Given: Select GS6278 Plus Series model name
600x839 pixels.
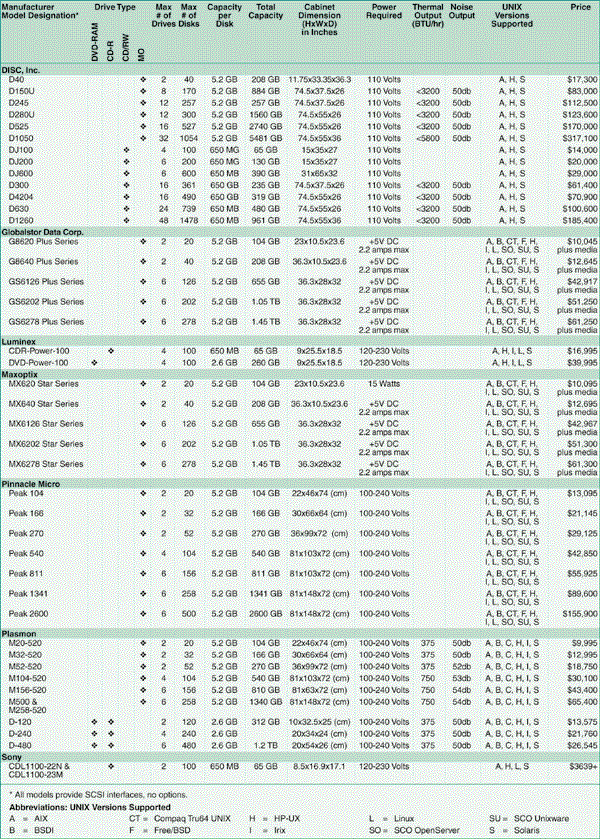Looking at the screenshot, I should coord(46,322).
